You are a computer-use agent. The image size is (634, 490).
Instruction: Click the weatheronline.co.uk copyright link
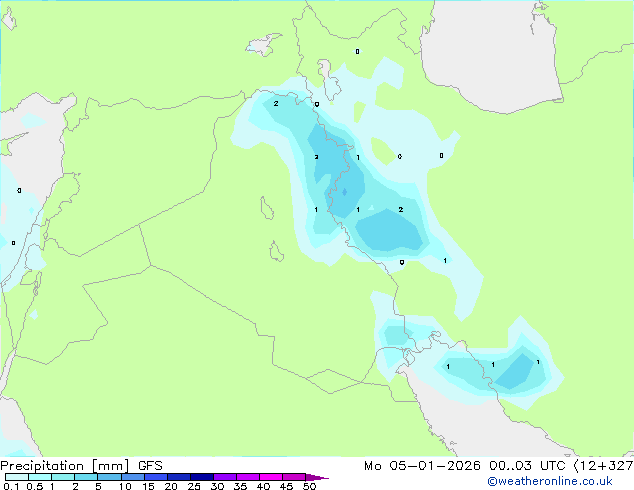click(550, 481)
